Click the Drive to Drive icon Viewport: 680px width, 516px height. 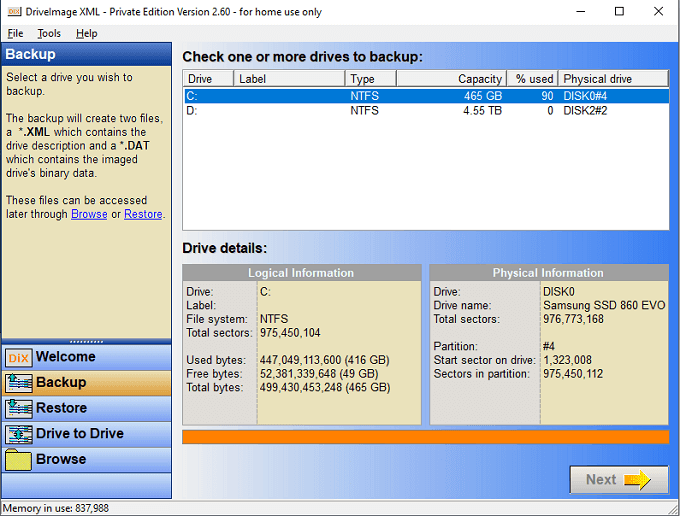[x=19, y=434]
